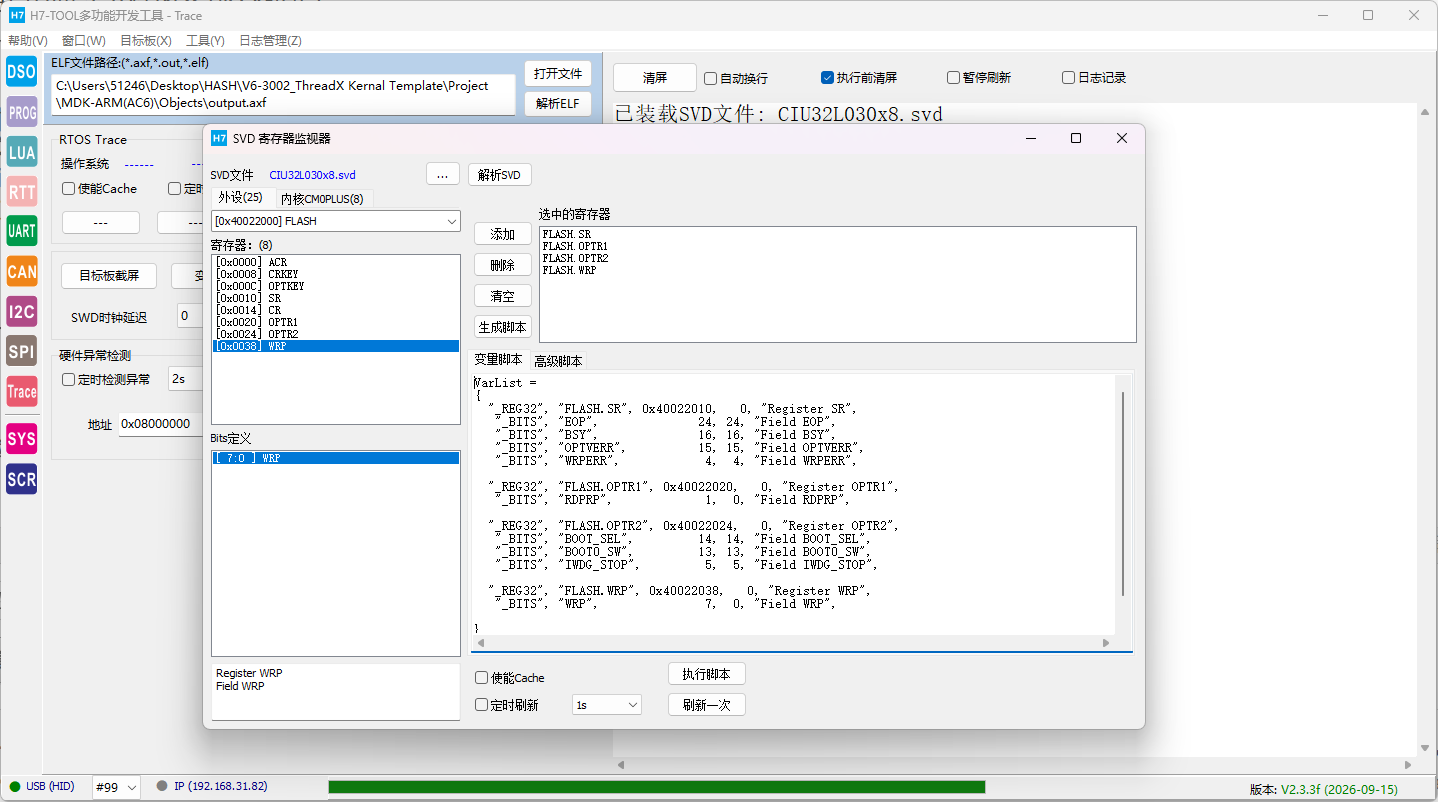The height and width of the screenshot is (802, 1438).
Task: Open the 1s refresh interval dropdown
Action: [x=606, y=705]
